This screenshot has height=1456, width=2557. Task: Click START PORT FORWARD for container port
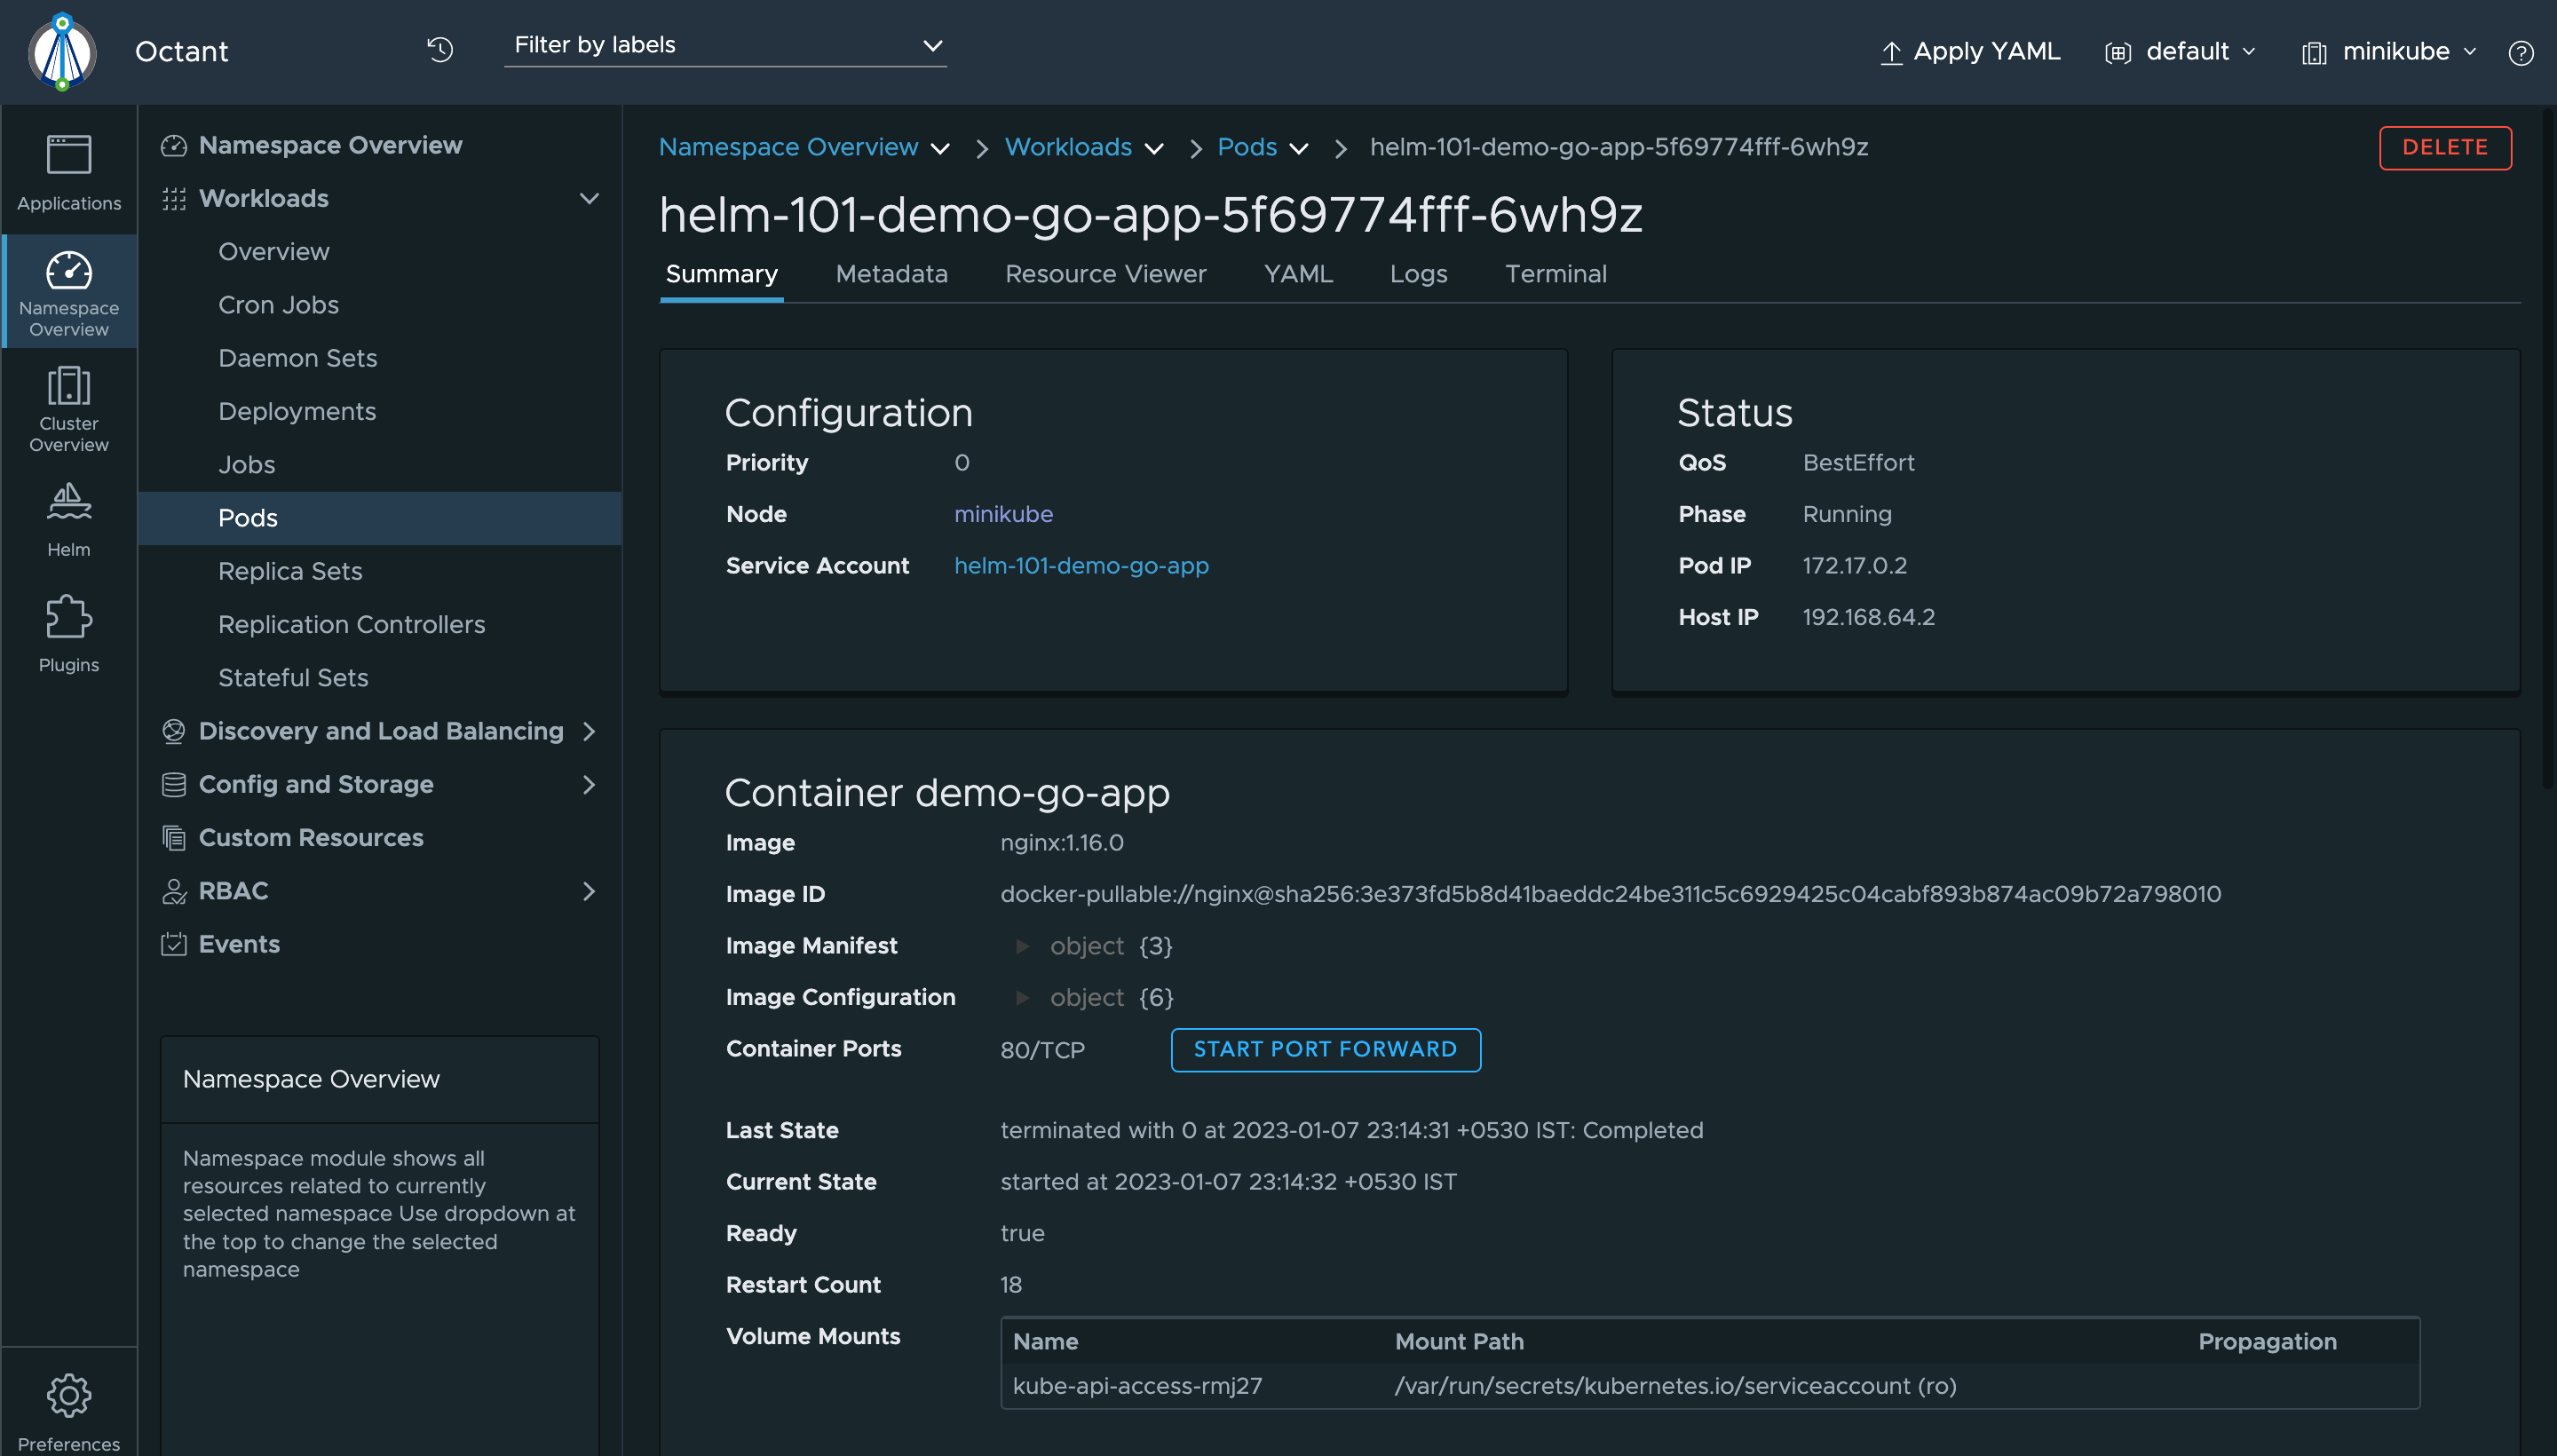pyautogui.click(x=1324, y=1049)
